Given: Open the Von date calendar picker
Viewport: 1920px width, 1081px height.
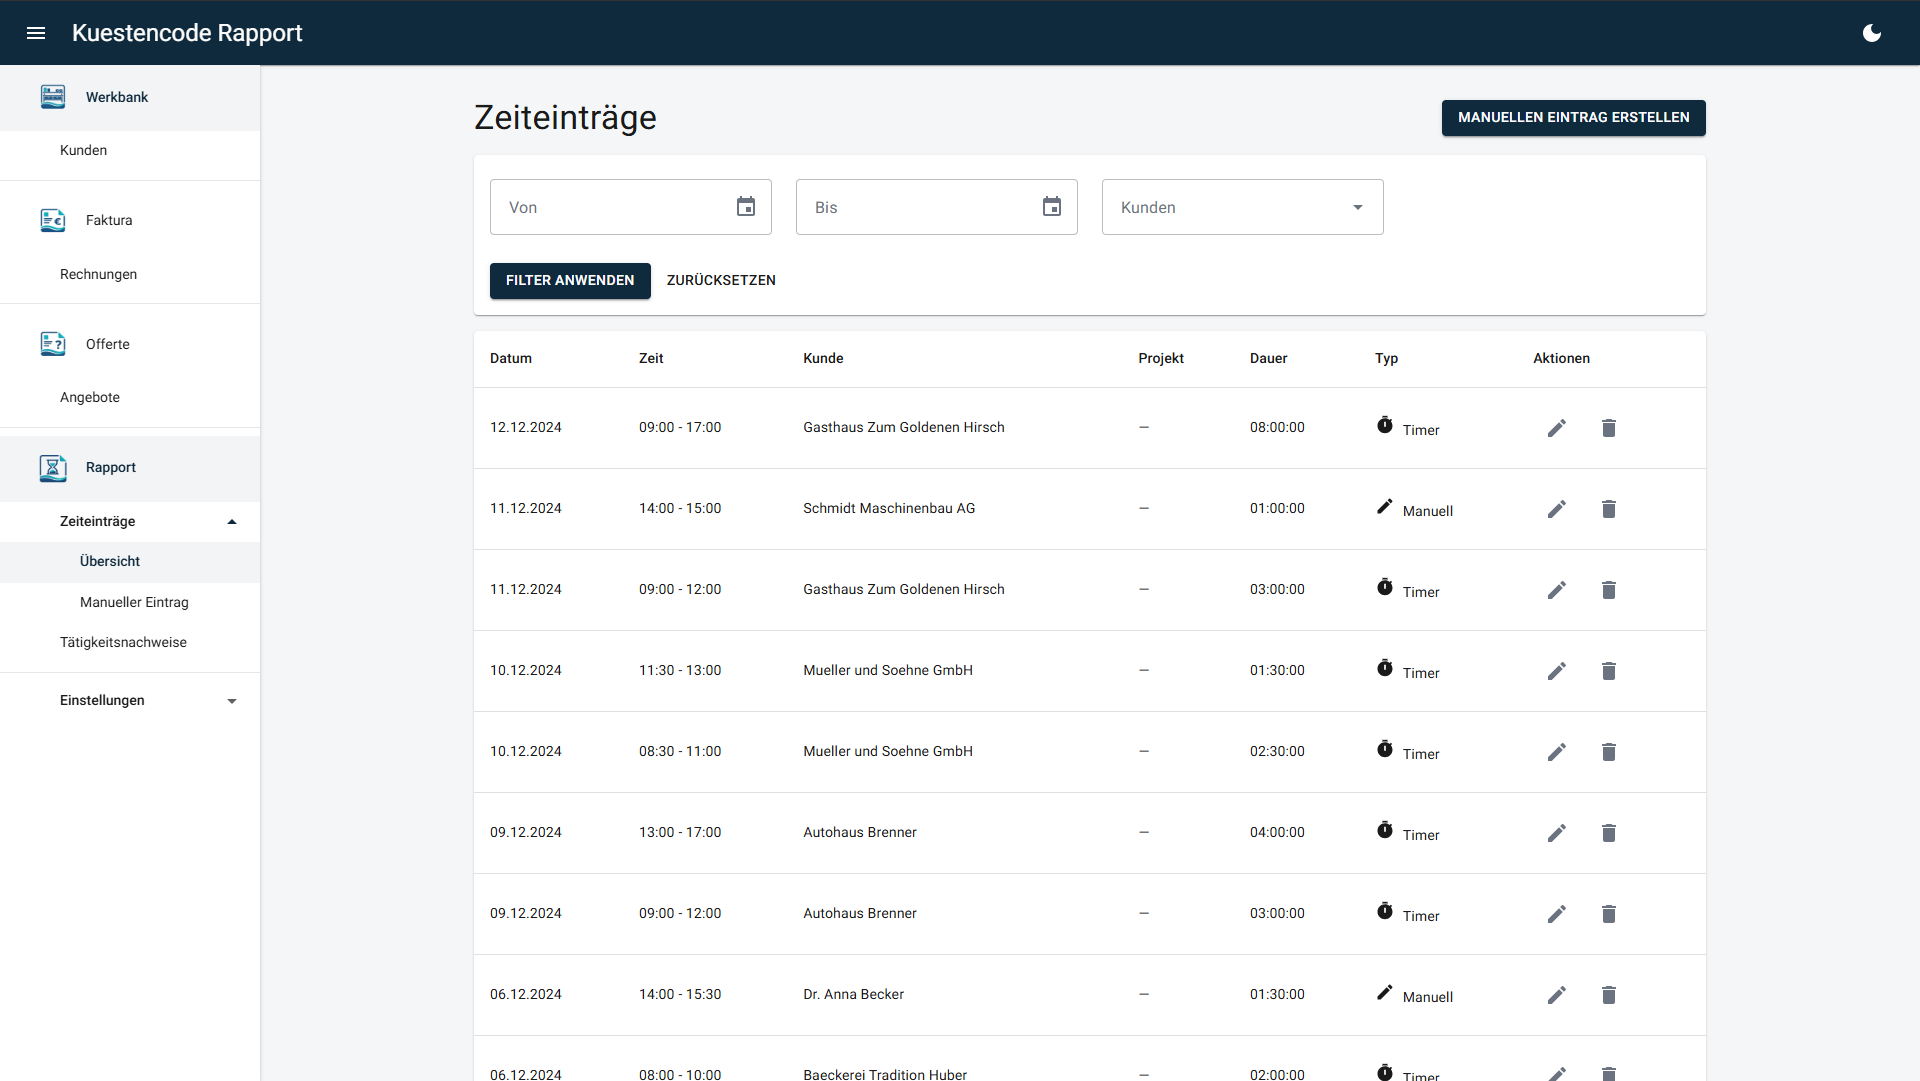Looking at the screenshot, I should [746, 207].
